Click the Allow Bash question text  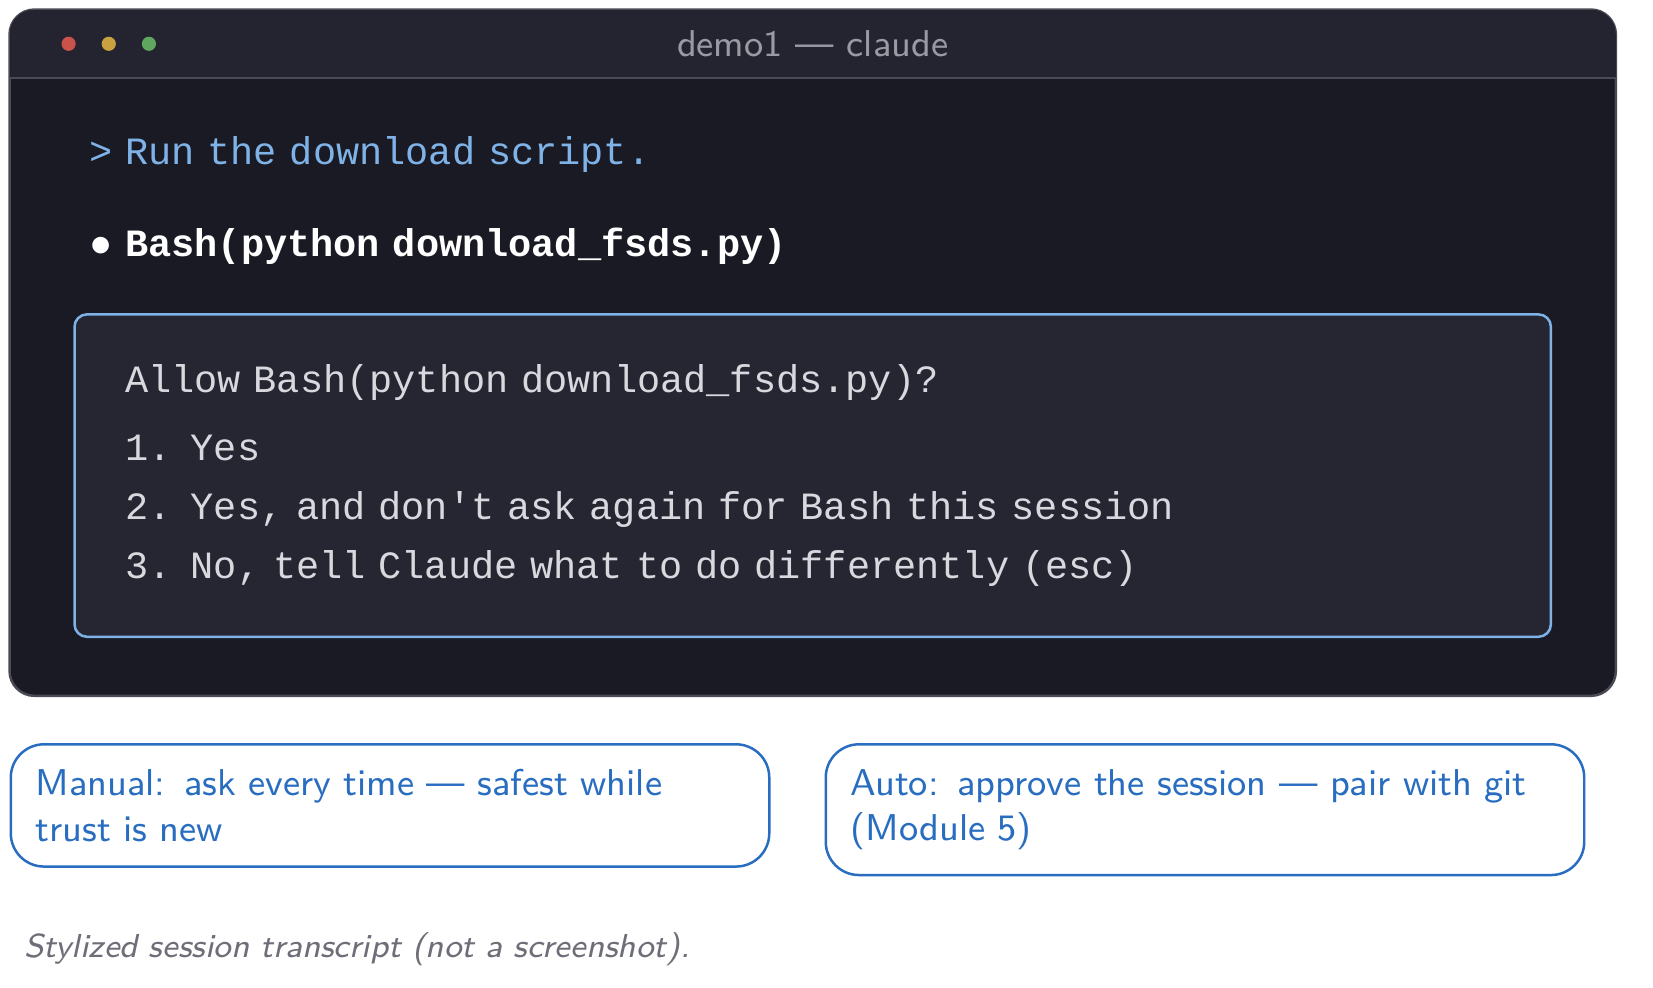pos(531,381)
